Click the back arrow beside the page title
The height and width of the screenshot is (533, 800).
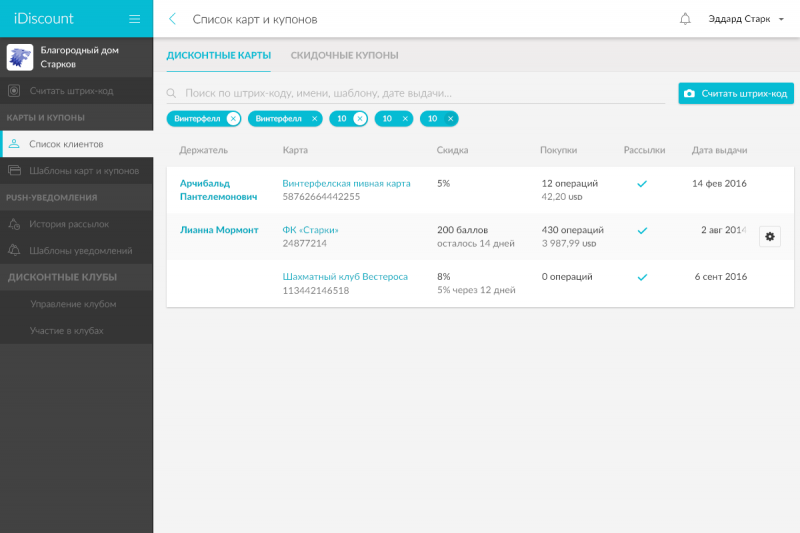[x=173, y=19]
